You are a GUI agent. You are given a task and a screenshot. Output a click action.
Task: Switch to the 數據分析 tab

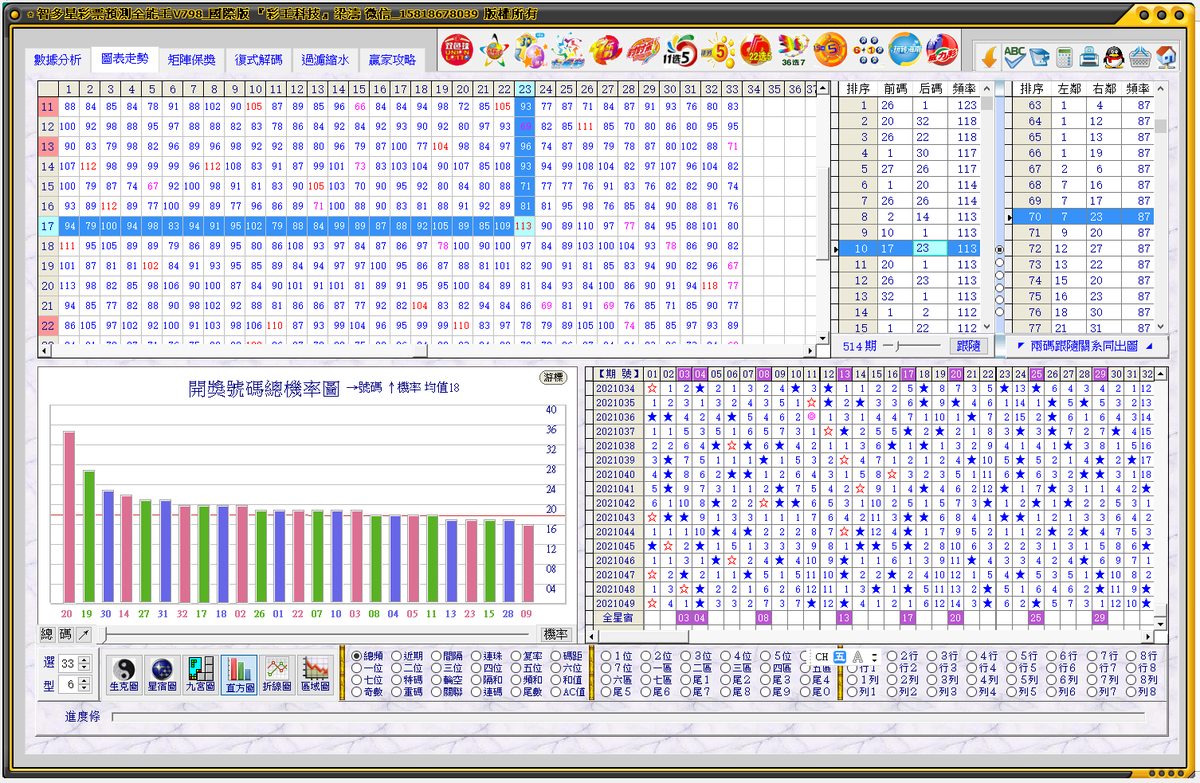coord(57,60)
